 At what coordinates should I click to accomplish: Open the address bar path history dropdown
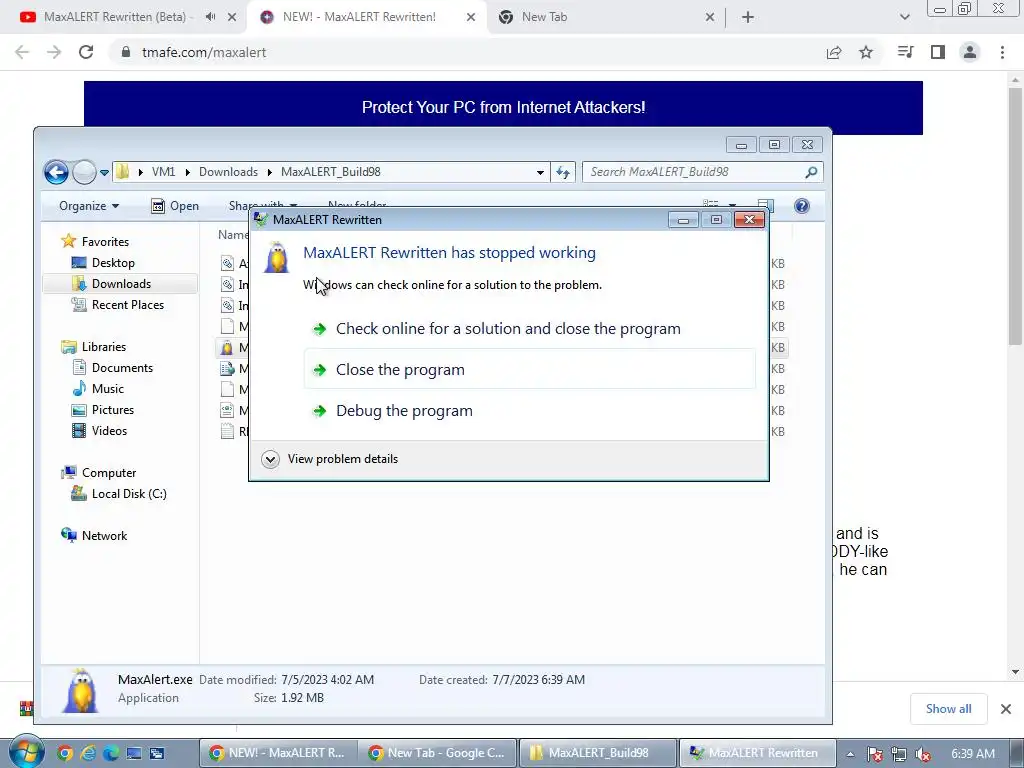click(x=540, y=172)
